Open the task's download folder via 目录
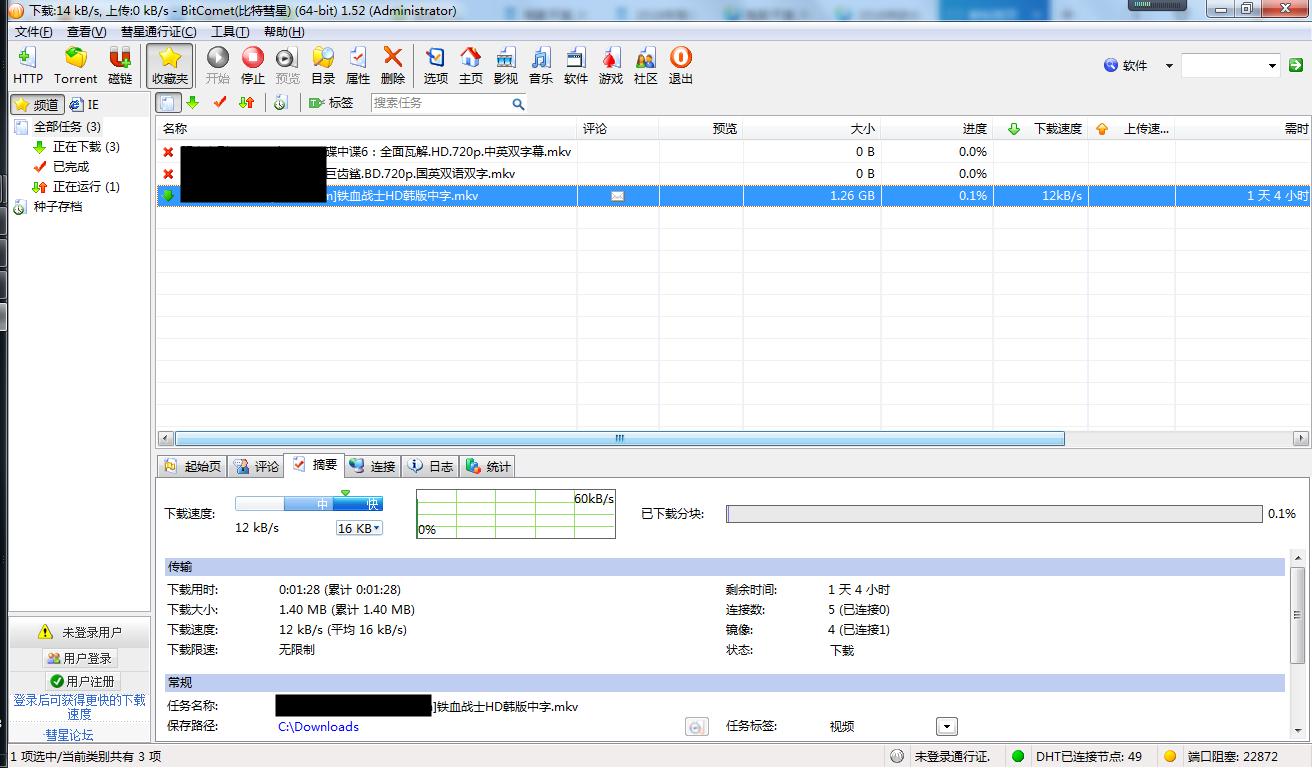This screenshot has width=1312, height=768. pyautogui.click(x=322, y=65)
